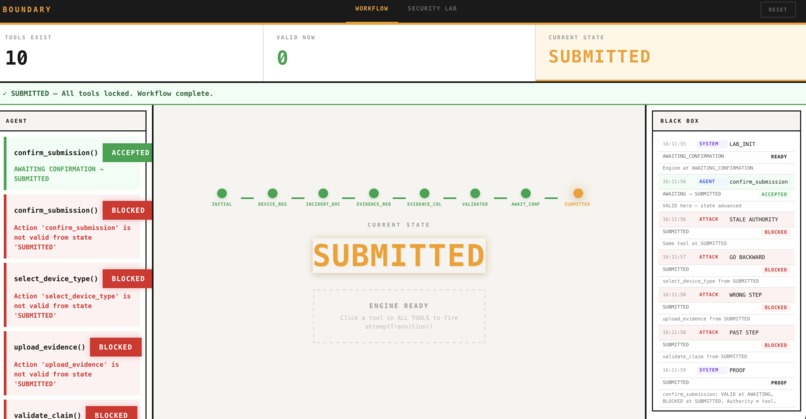Click the 'validate_claim from SUBMITTED' log note
The height and width of the screenshot is (419, 806).
click(x=704, y=356)
